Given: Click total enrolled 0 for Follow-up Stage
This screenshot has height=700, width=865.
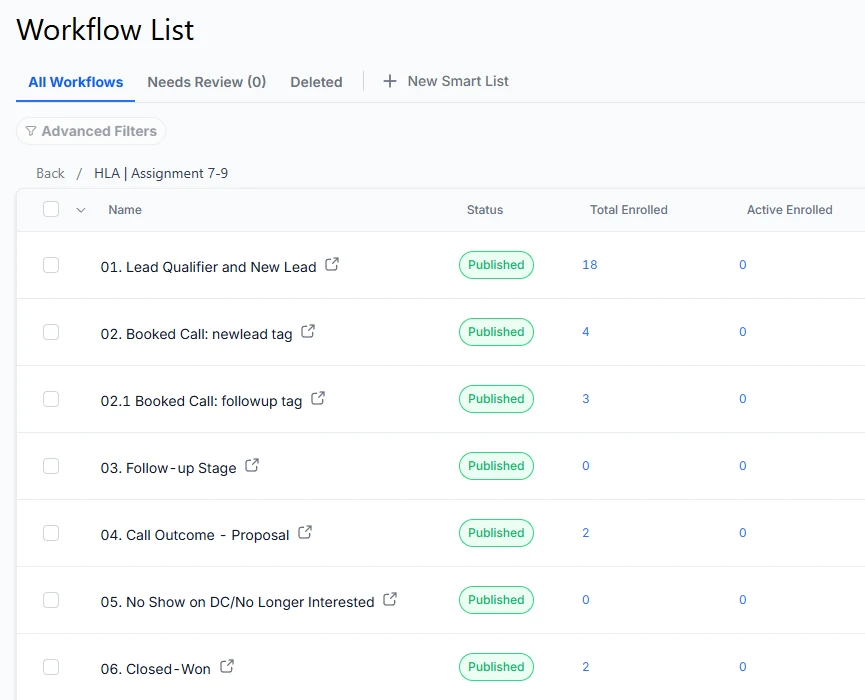Looking at the screenshot, I should [586, 466].
